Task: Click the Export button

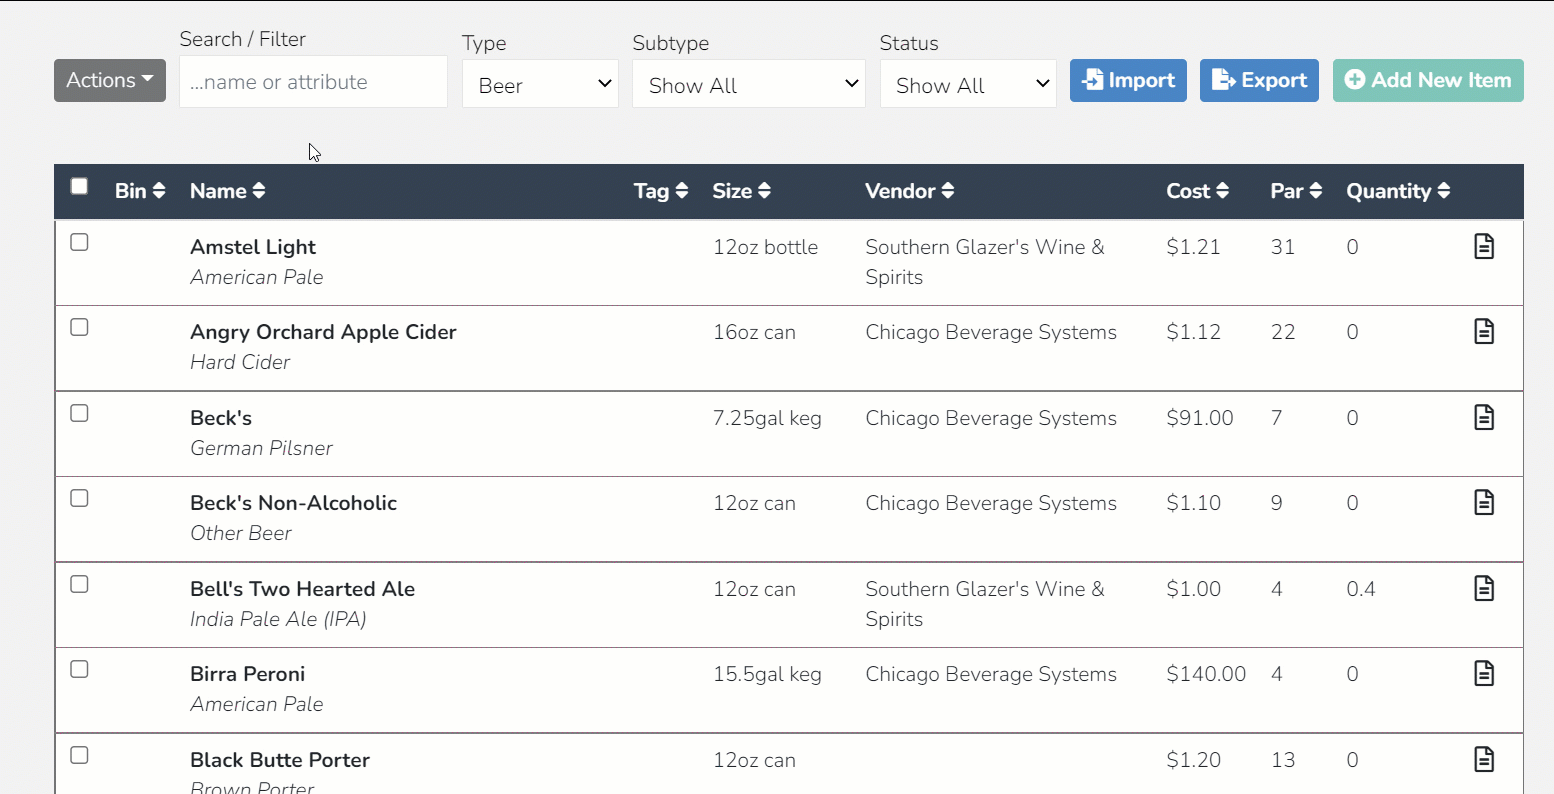Action: (x=1259, y=80)
